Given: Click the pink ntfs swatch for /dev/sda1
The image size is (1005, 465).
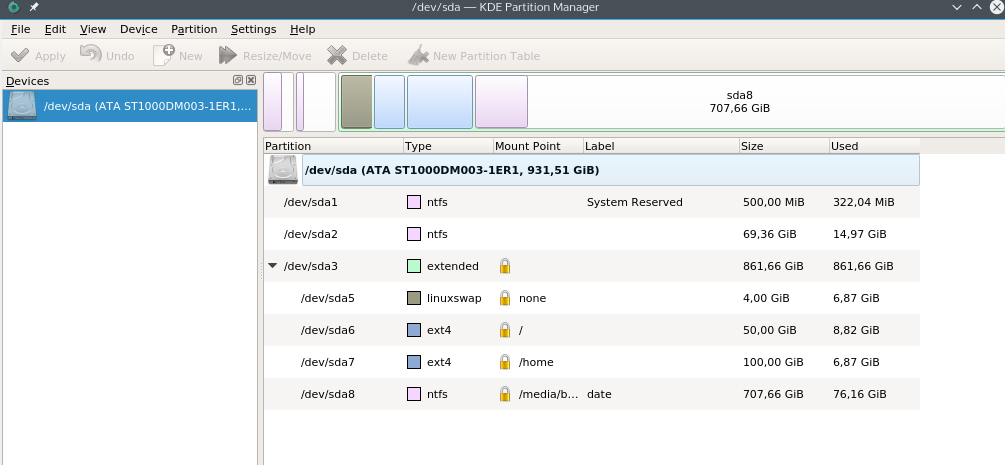Looking at the screenshot, I should click(414, 202).
